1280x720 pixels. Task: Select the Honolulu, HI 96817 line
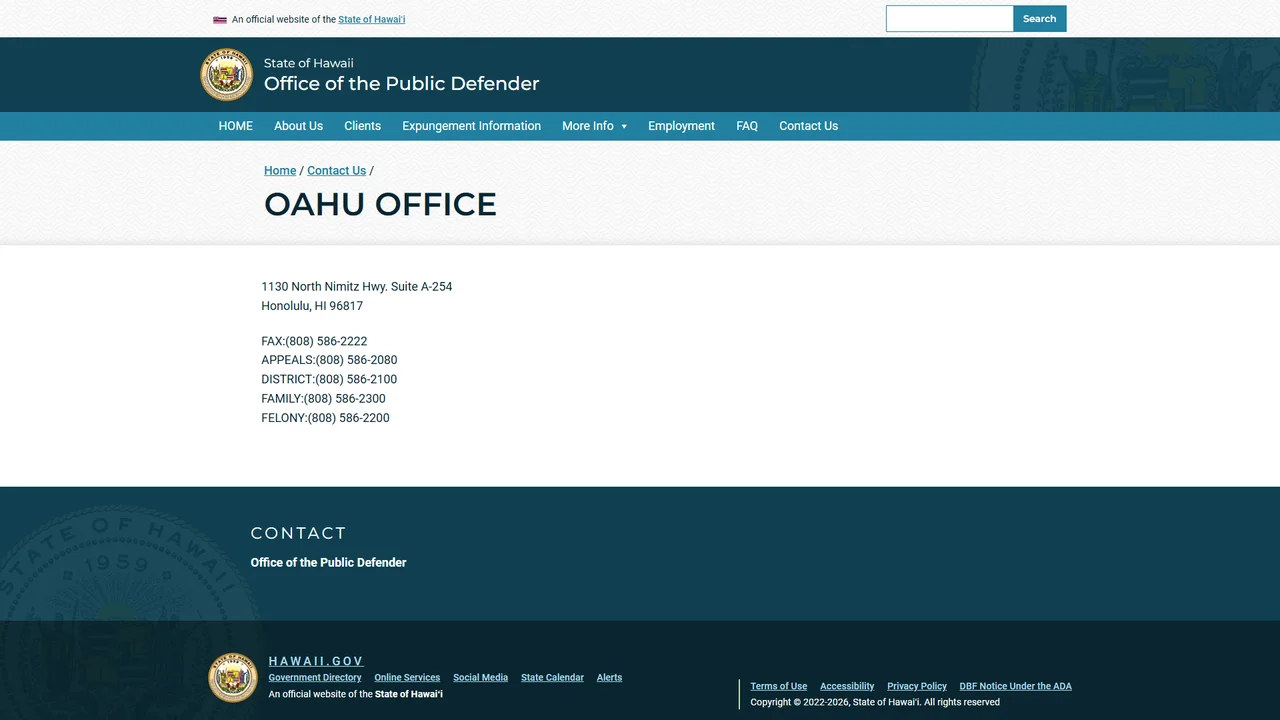pyautogui.click(x=312, y=306)
